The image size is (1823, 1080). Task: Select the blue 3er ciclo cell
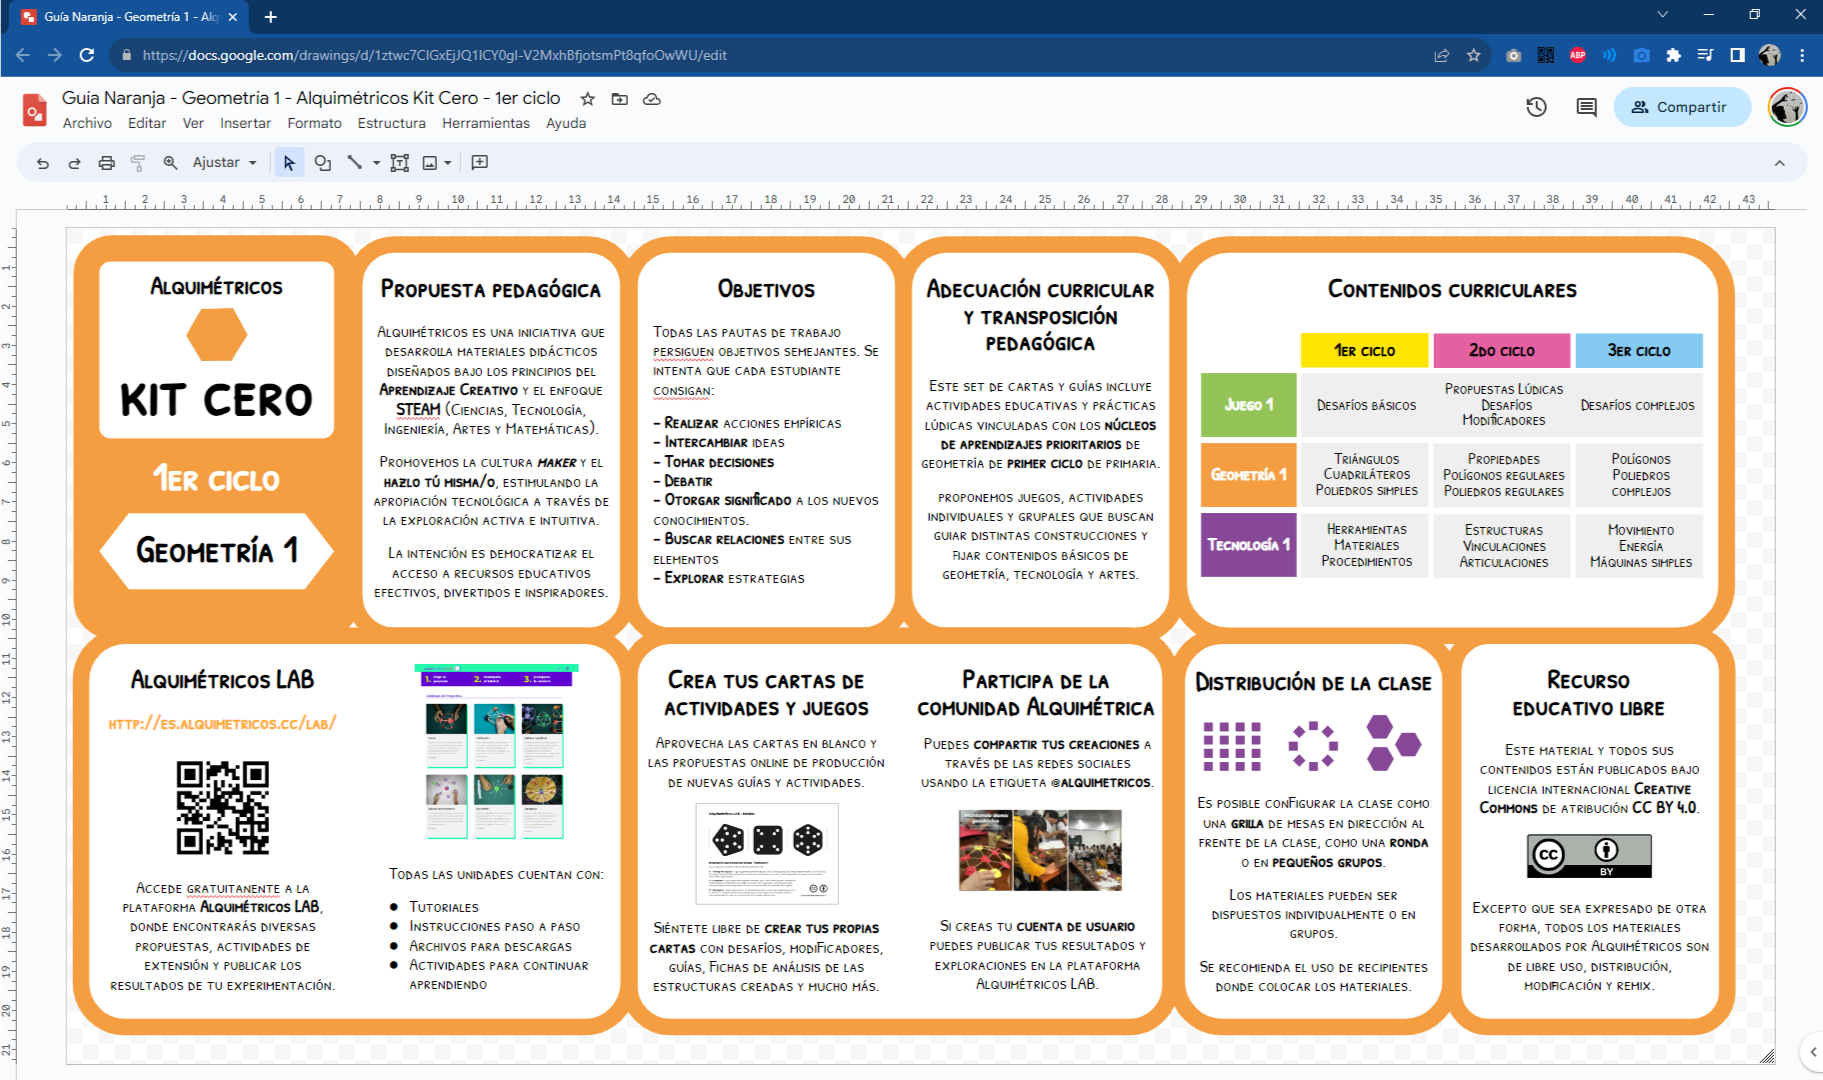1639,351
